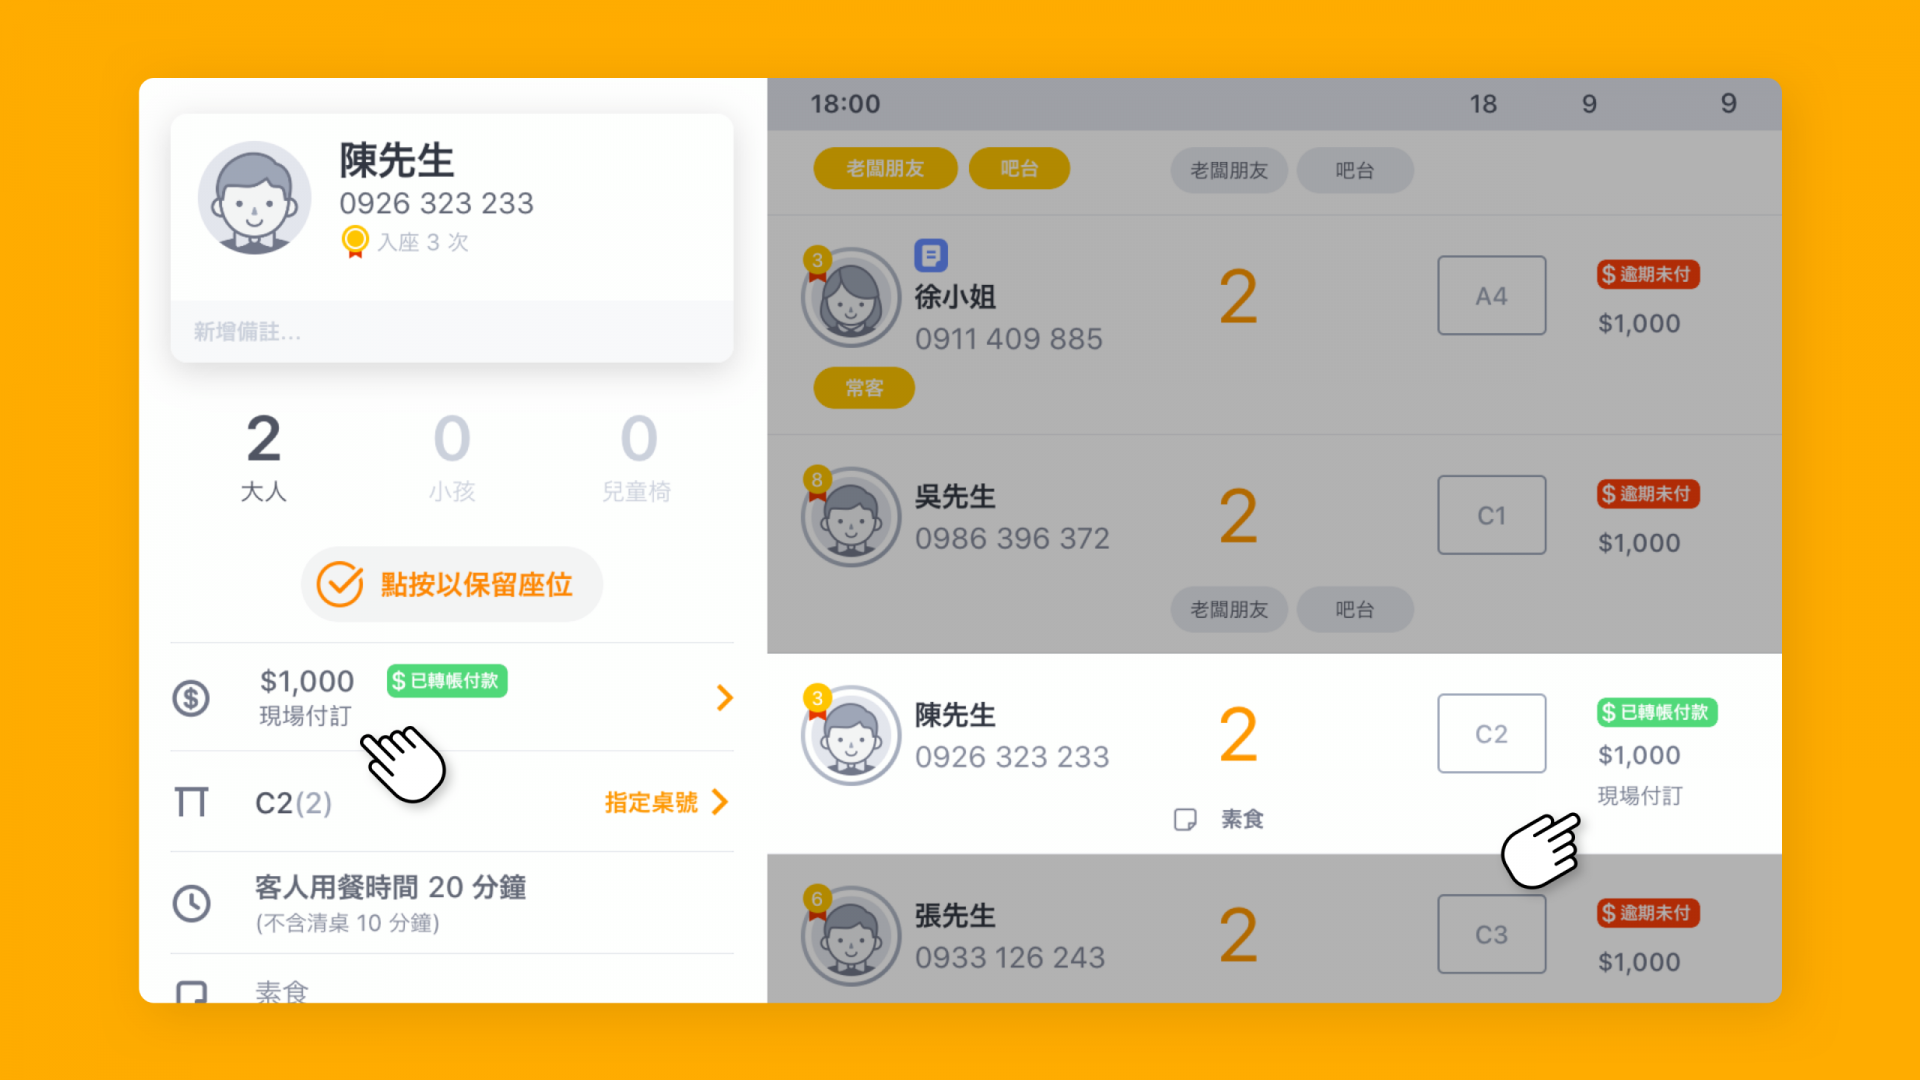Click the blue note icon above 徐小姐
Screen dimensions: 1920x1080
931,256
